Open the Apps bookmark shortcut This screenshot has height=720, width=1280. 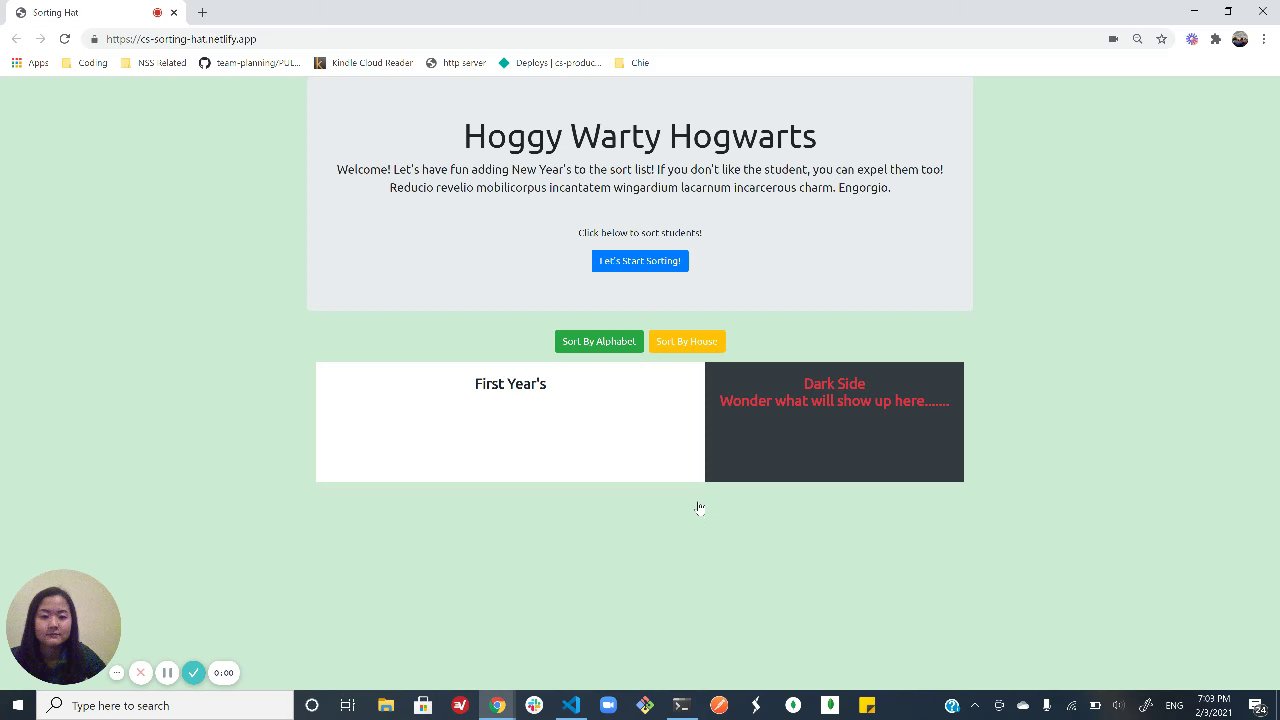click(30, 63)
